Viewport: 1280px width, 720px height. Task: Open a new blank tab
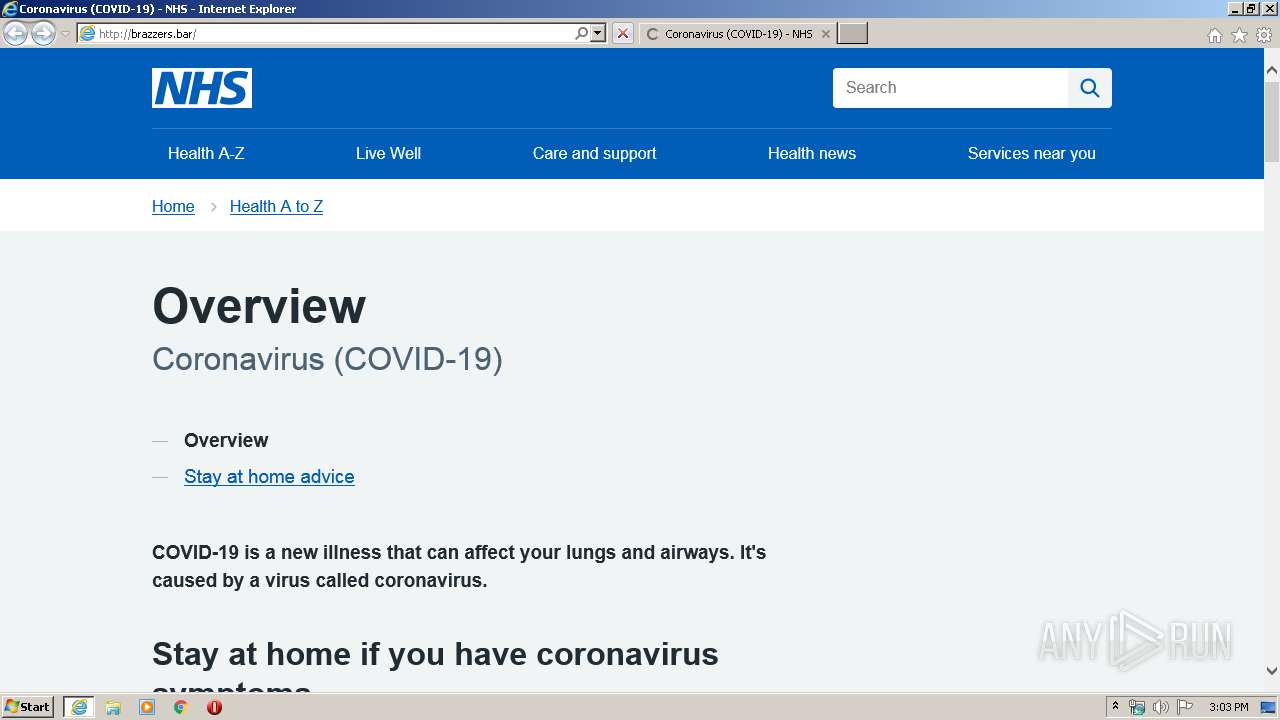[852, 34]
